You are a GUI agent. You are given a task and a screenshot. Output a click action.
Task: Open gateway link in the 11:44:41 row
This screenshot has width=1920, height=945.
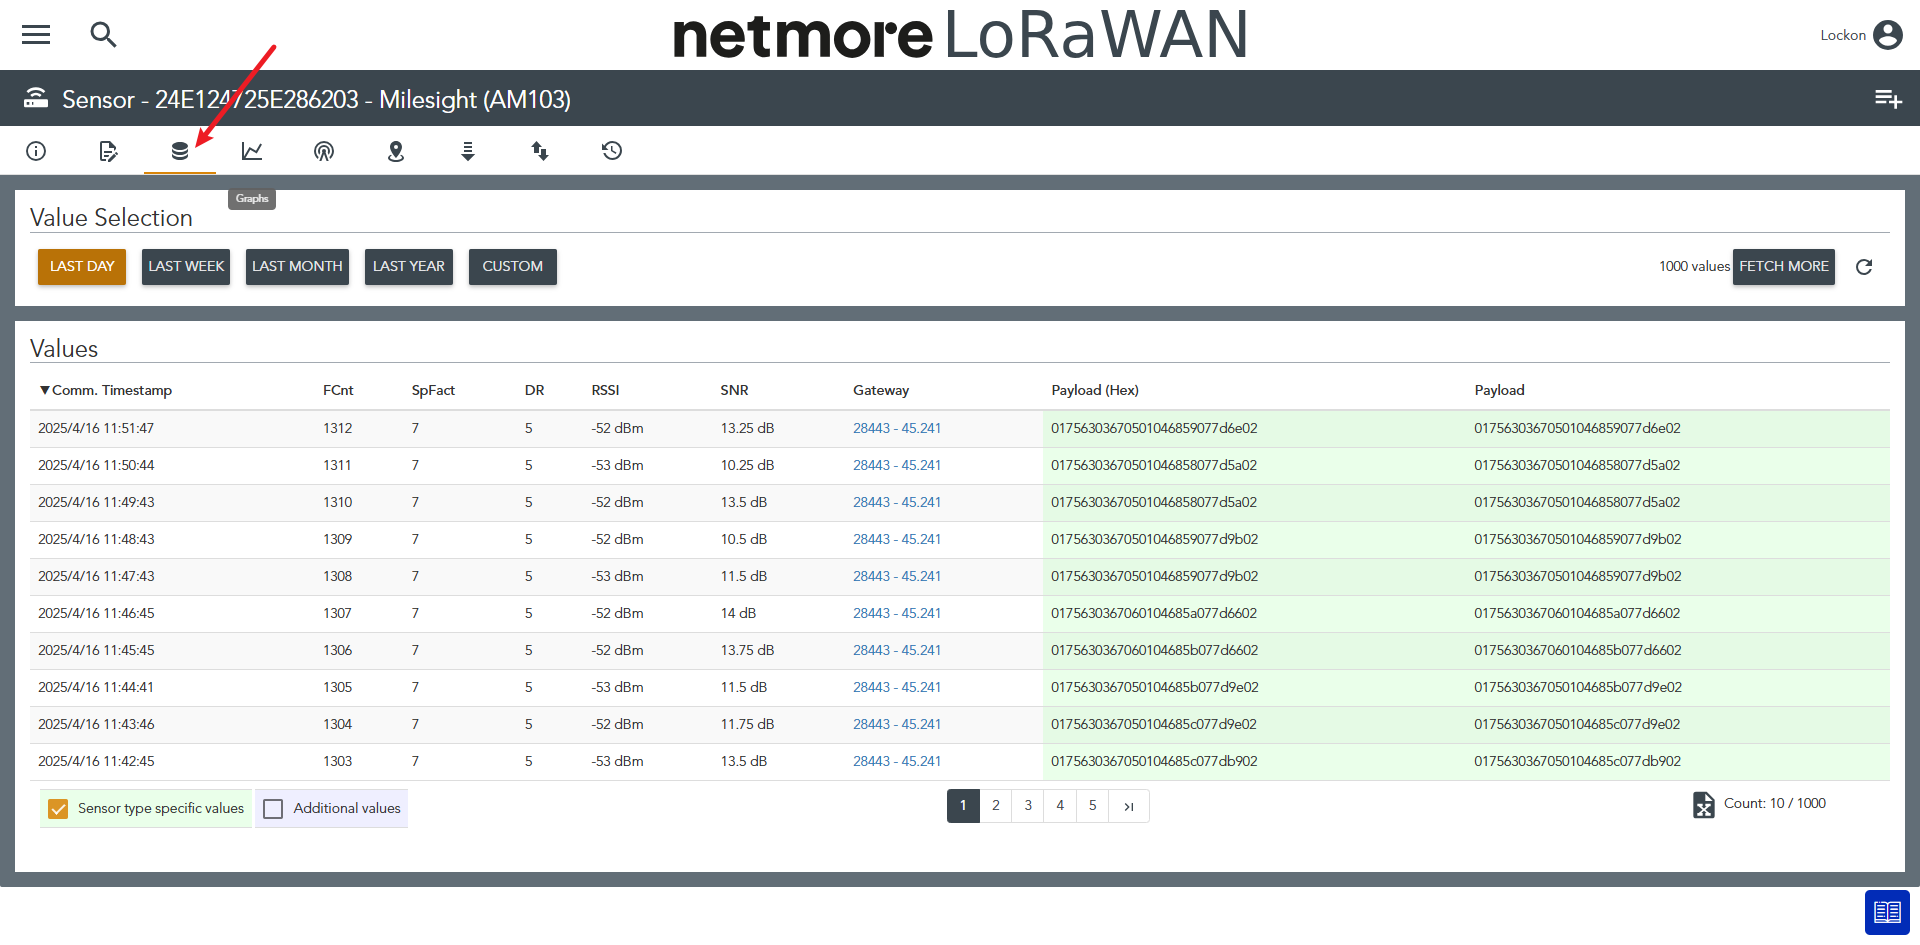tap(897, 687)
